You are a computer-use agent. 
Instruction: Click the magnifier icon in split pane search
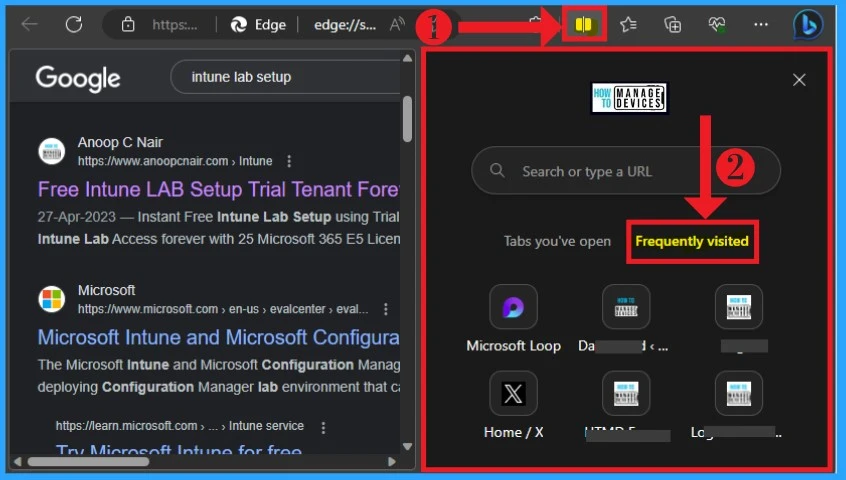(497, 170)
